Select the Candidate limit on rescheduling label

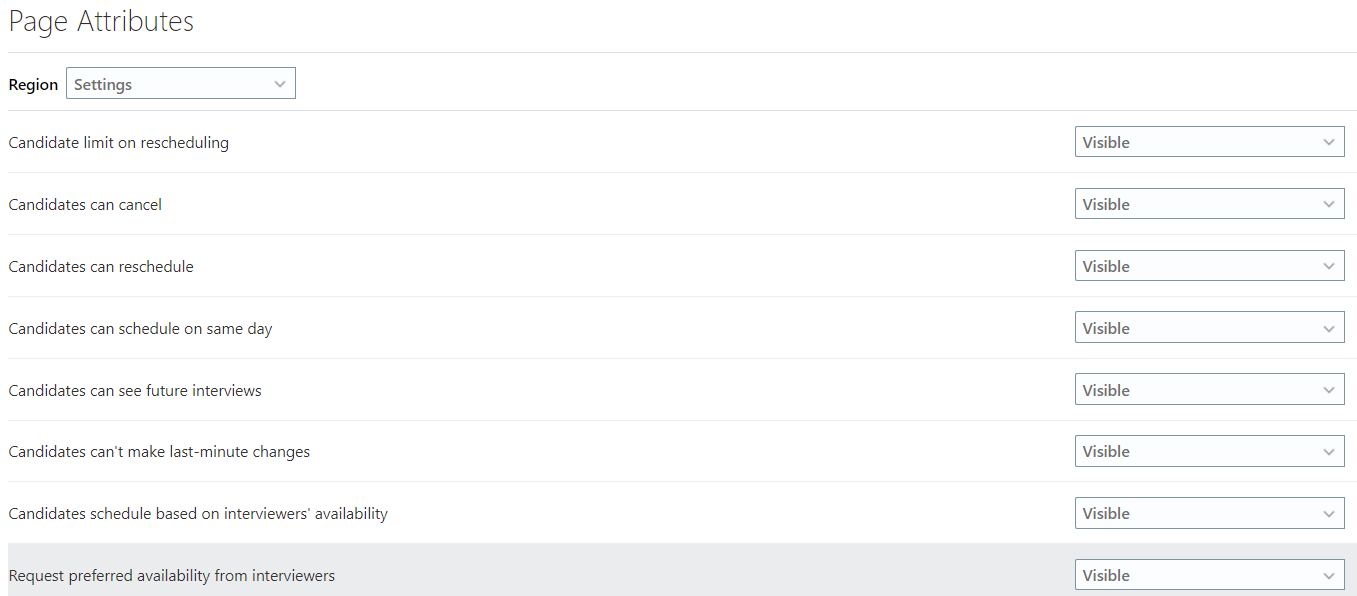point(119,143)
